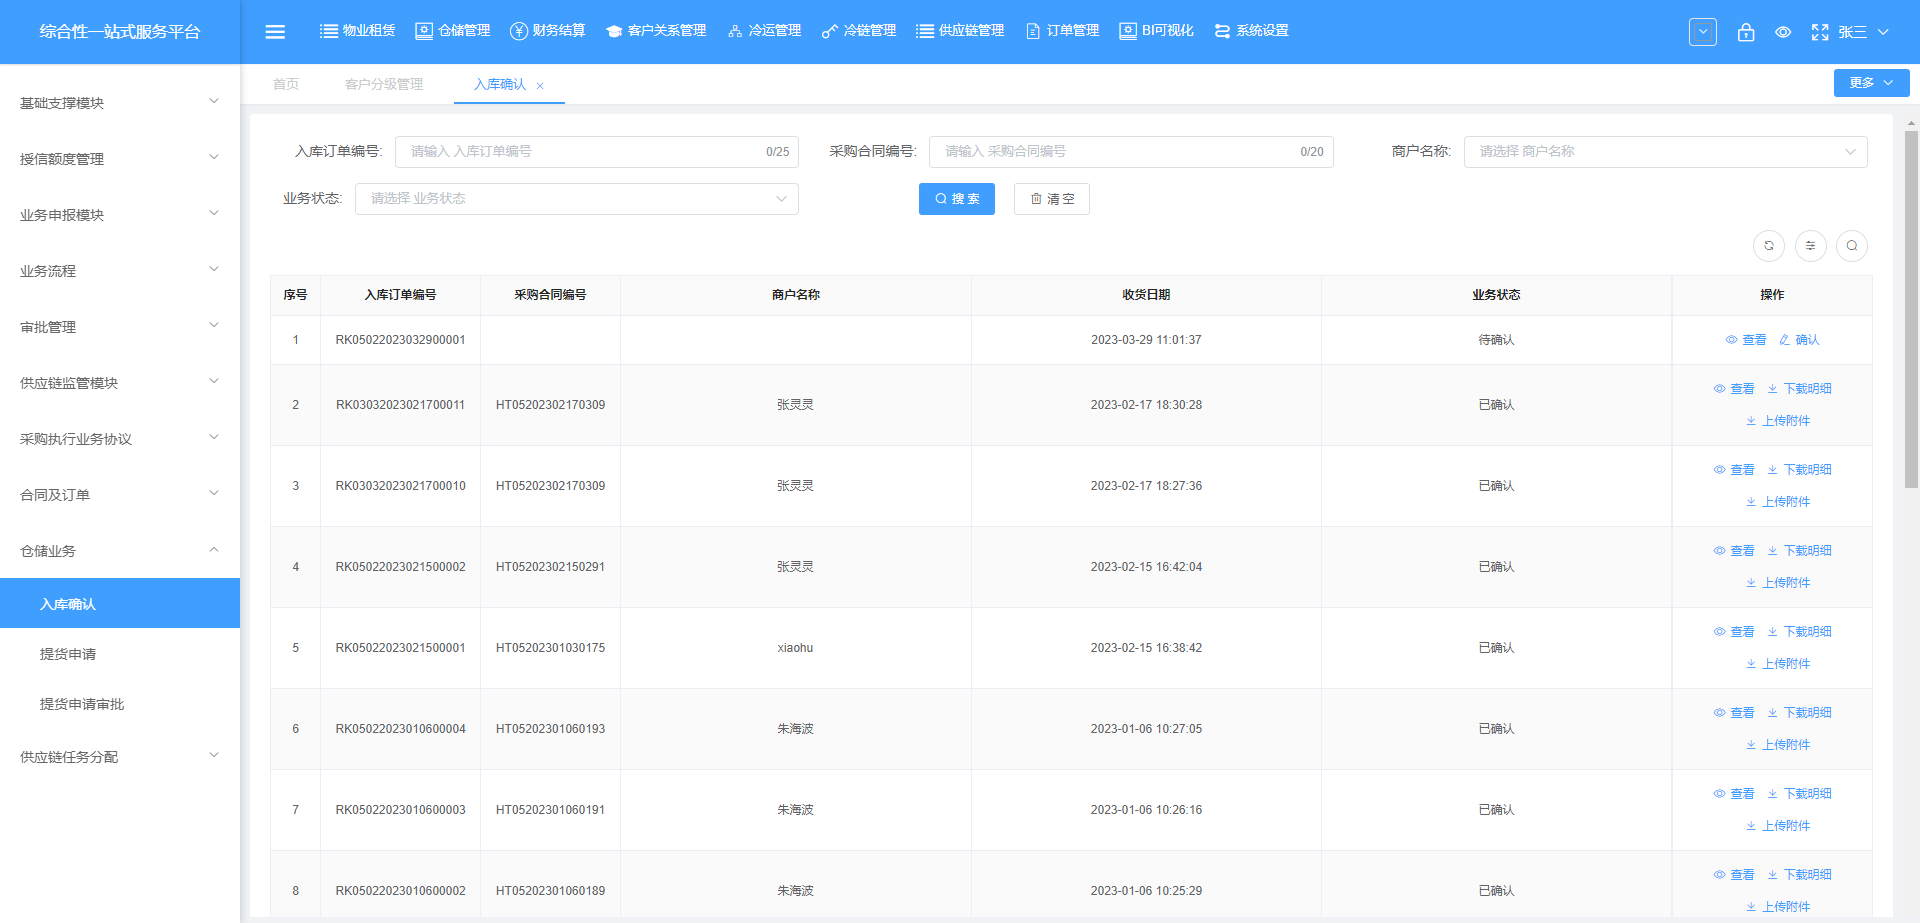The width and height of the screenshot is (1920, 923).
Task: Select 提货申请 sidebar item
Action: pyautogui.click(x=120, y=654)
